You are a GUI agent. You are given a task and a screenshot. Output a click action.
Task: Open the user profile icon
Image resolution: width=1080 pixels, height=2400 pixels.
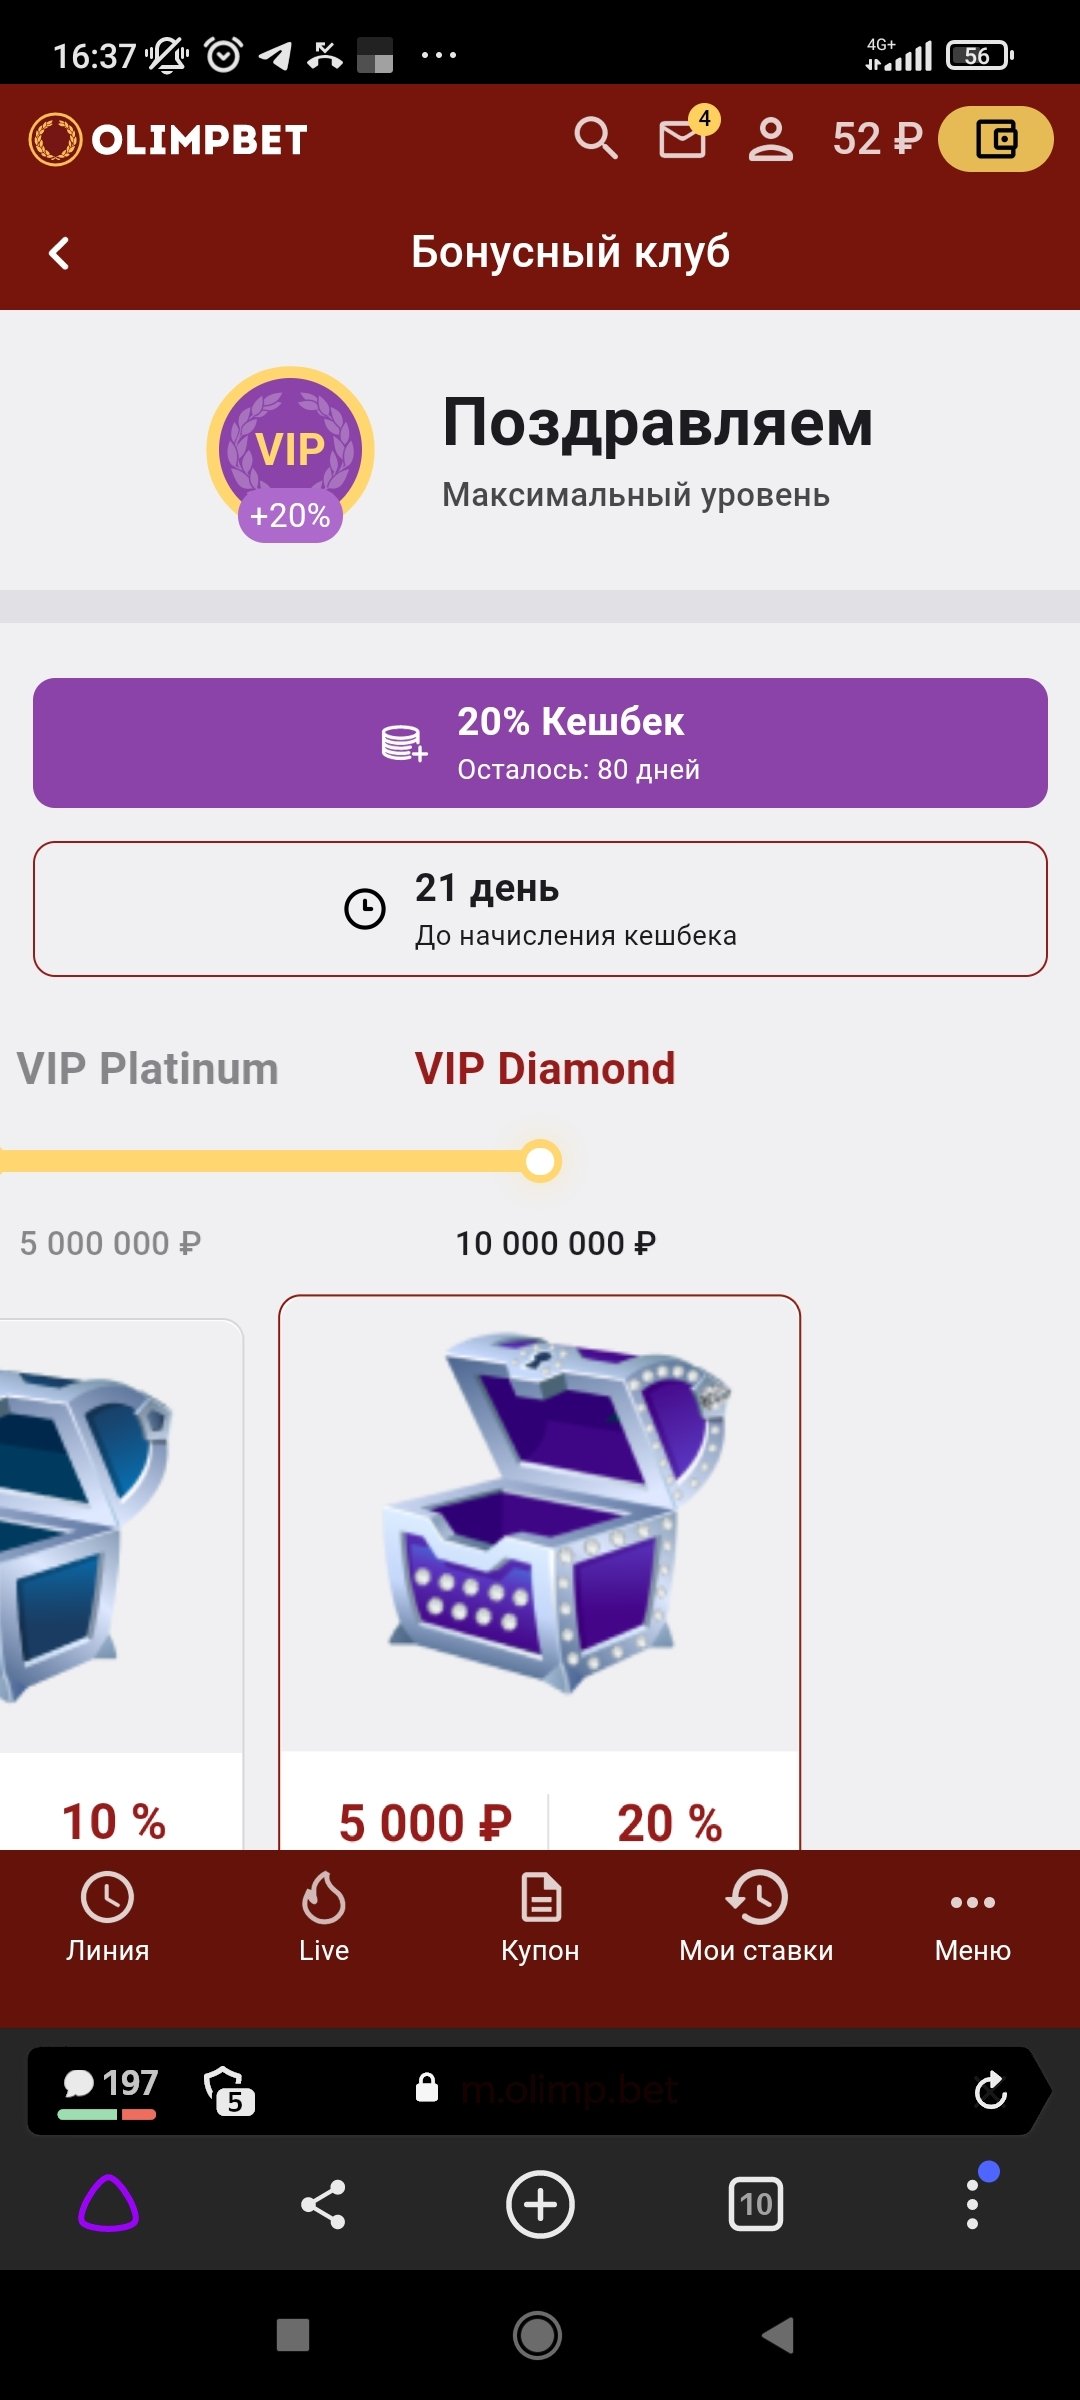click(771, 138)
